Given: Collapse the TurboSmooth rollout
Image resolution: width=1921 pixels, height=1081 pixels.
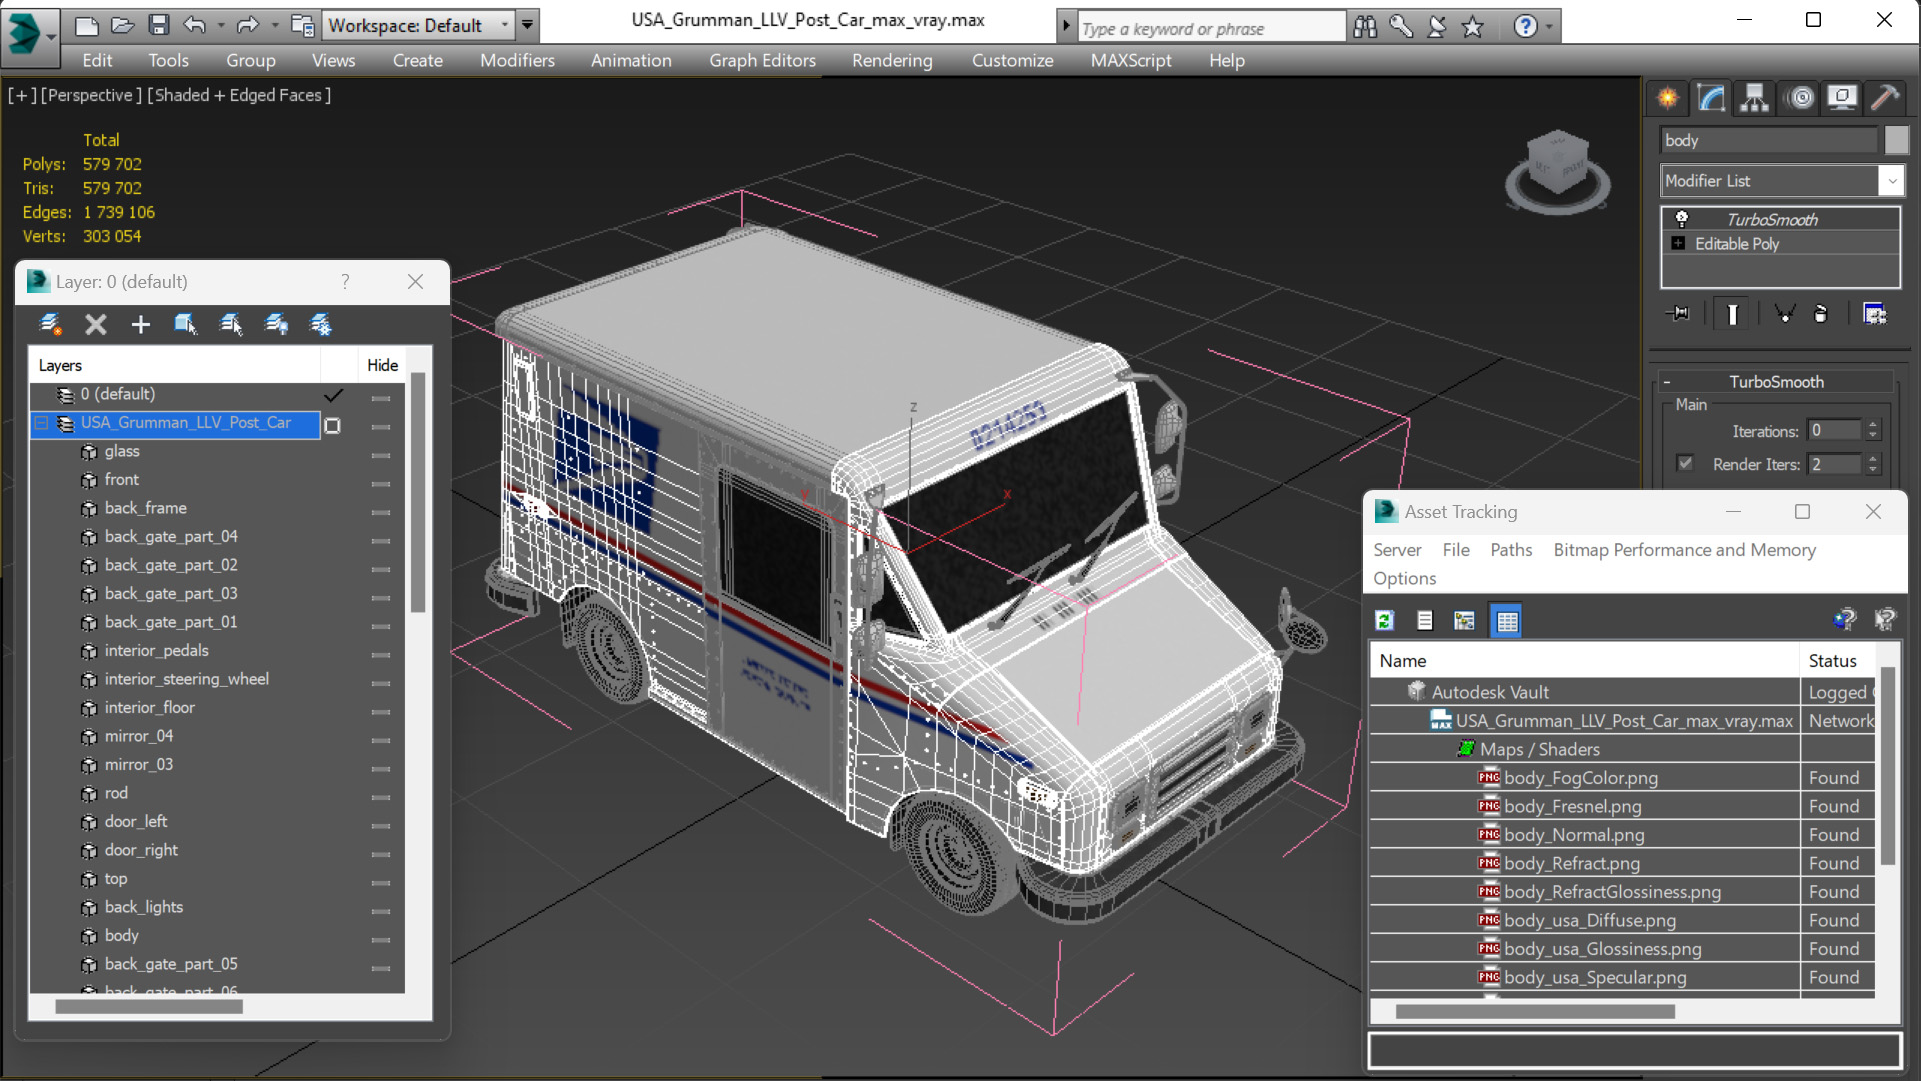Looking at the screenshot, I should (1668, 382).
